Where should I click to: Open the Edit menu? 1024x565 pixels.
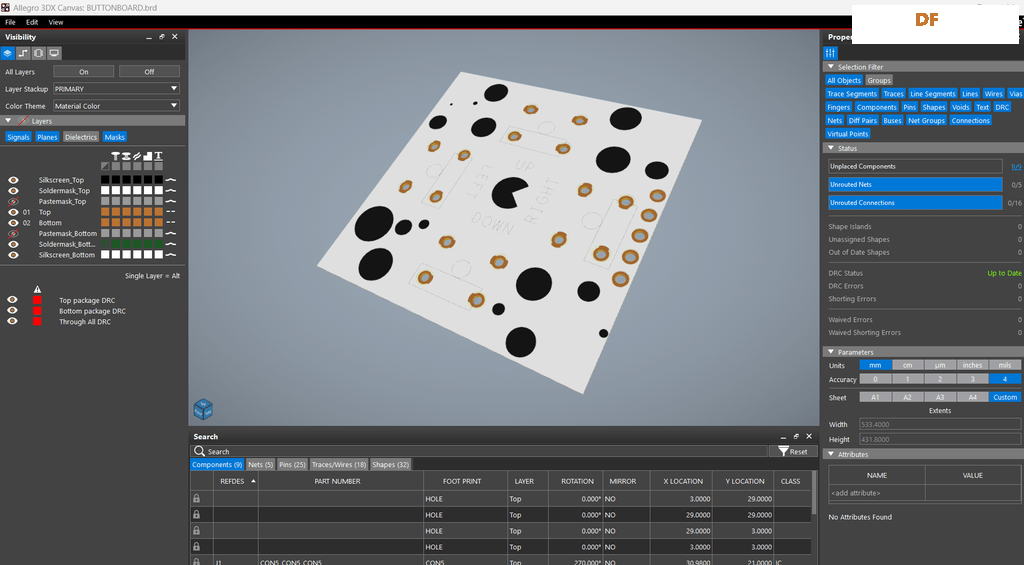tap(32, 22)
